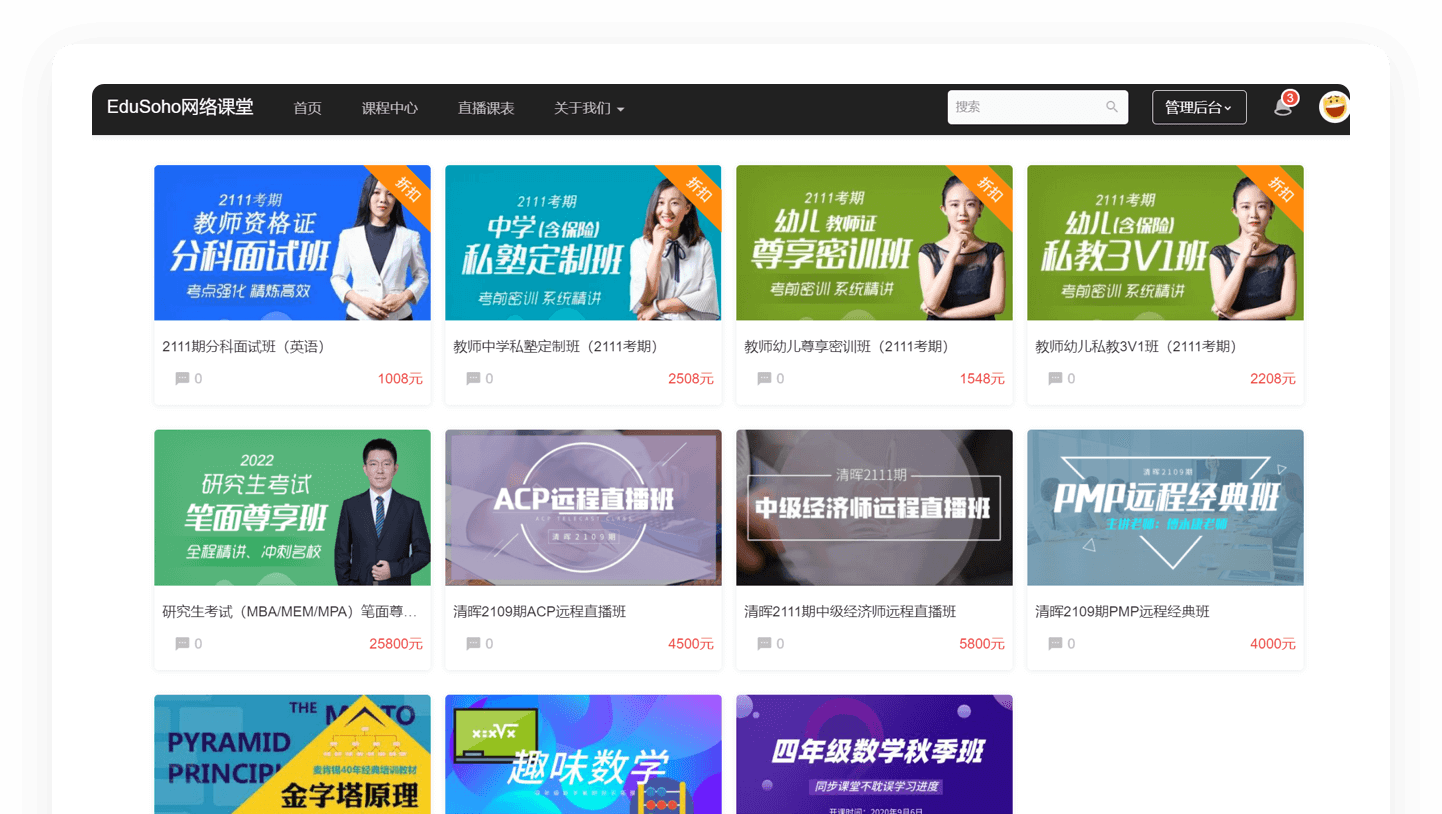Open the 四年级数学秋季班 course thumbnail
This screenshot has height=814, width=1442.
874,755
